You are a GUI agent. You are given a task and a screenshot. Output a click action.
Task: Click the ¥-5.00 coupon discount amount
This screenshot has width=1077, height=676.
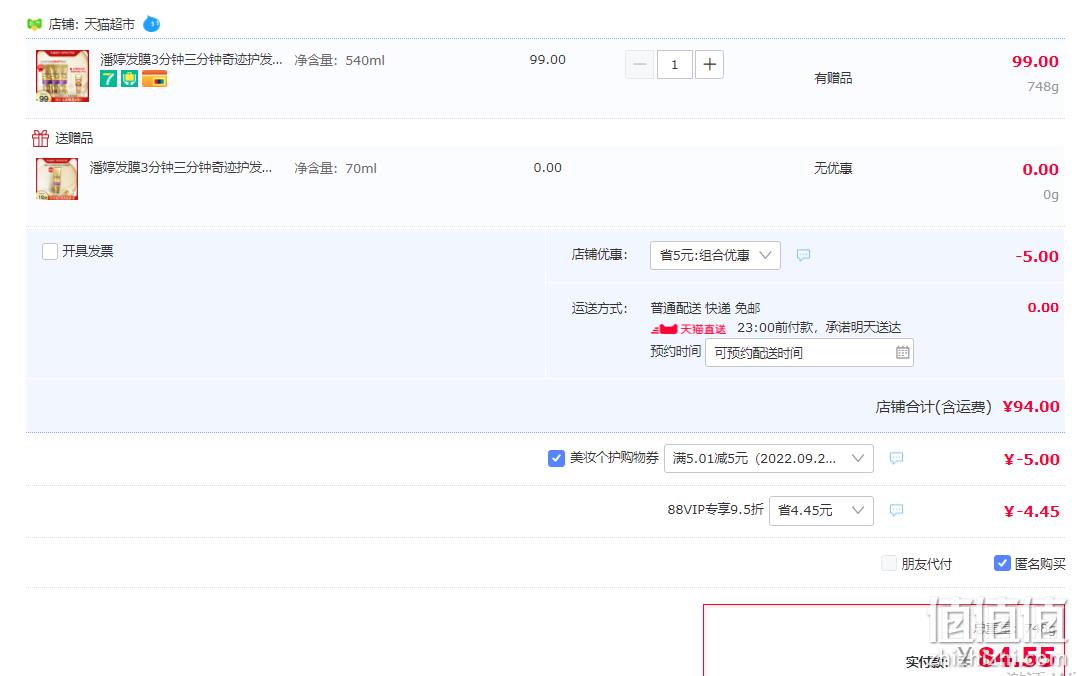click(x=1032, y=459)
